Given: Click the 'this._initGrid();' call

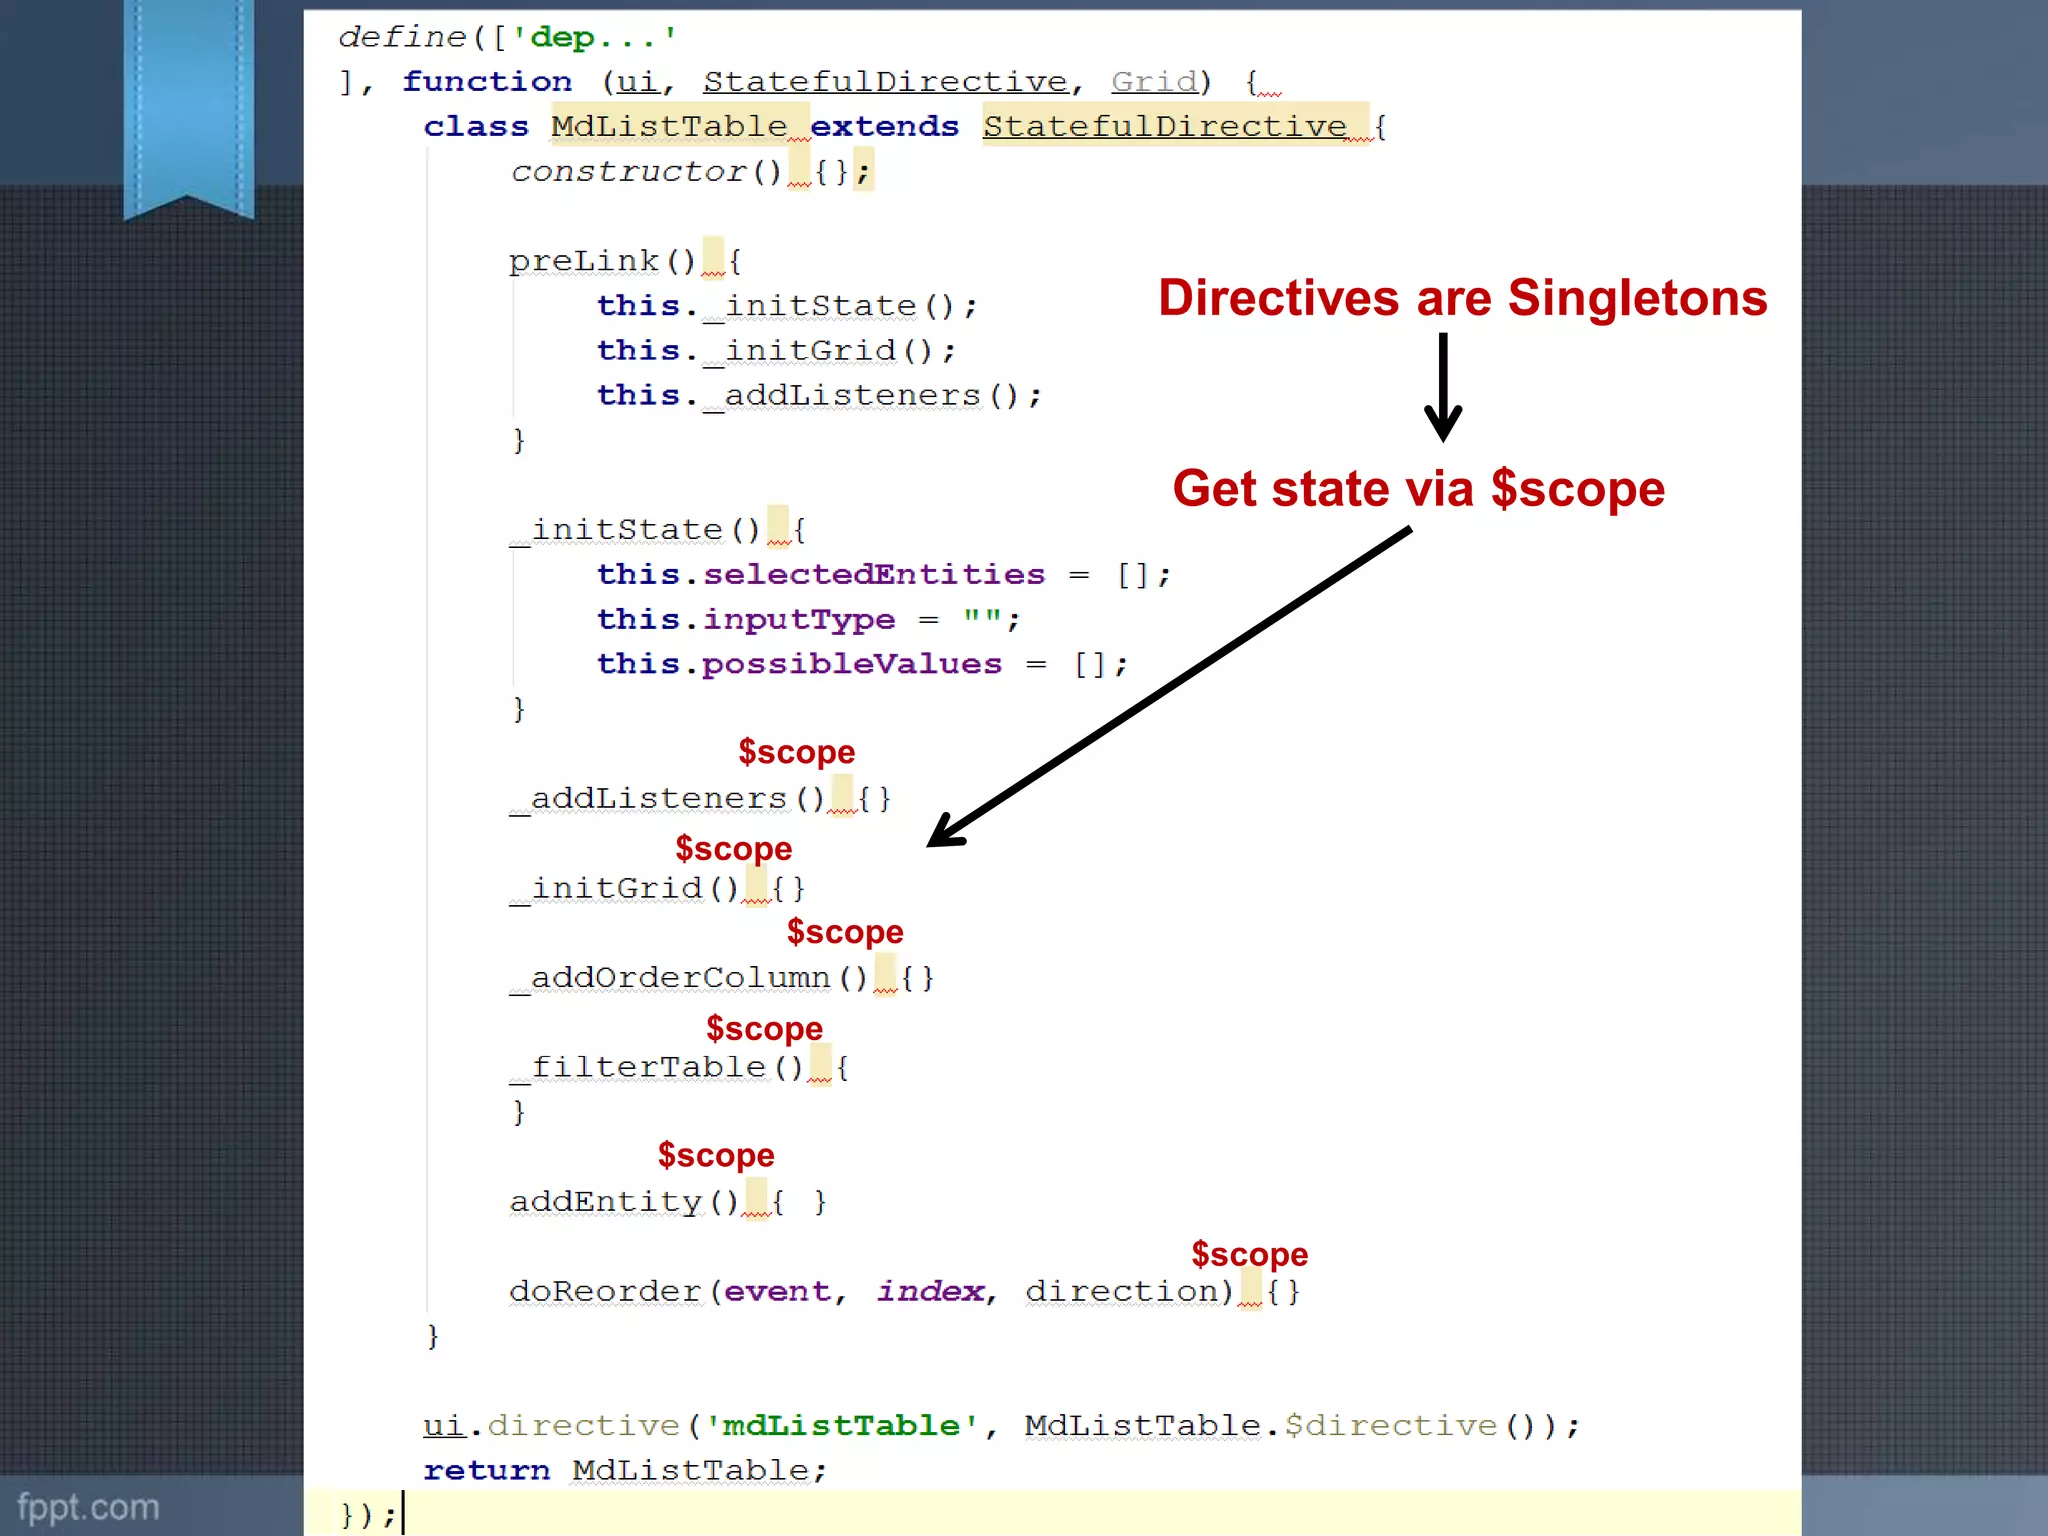Looking at the screenshot, I should click(x=776, y=351).
